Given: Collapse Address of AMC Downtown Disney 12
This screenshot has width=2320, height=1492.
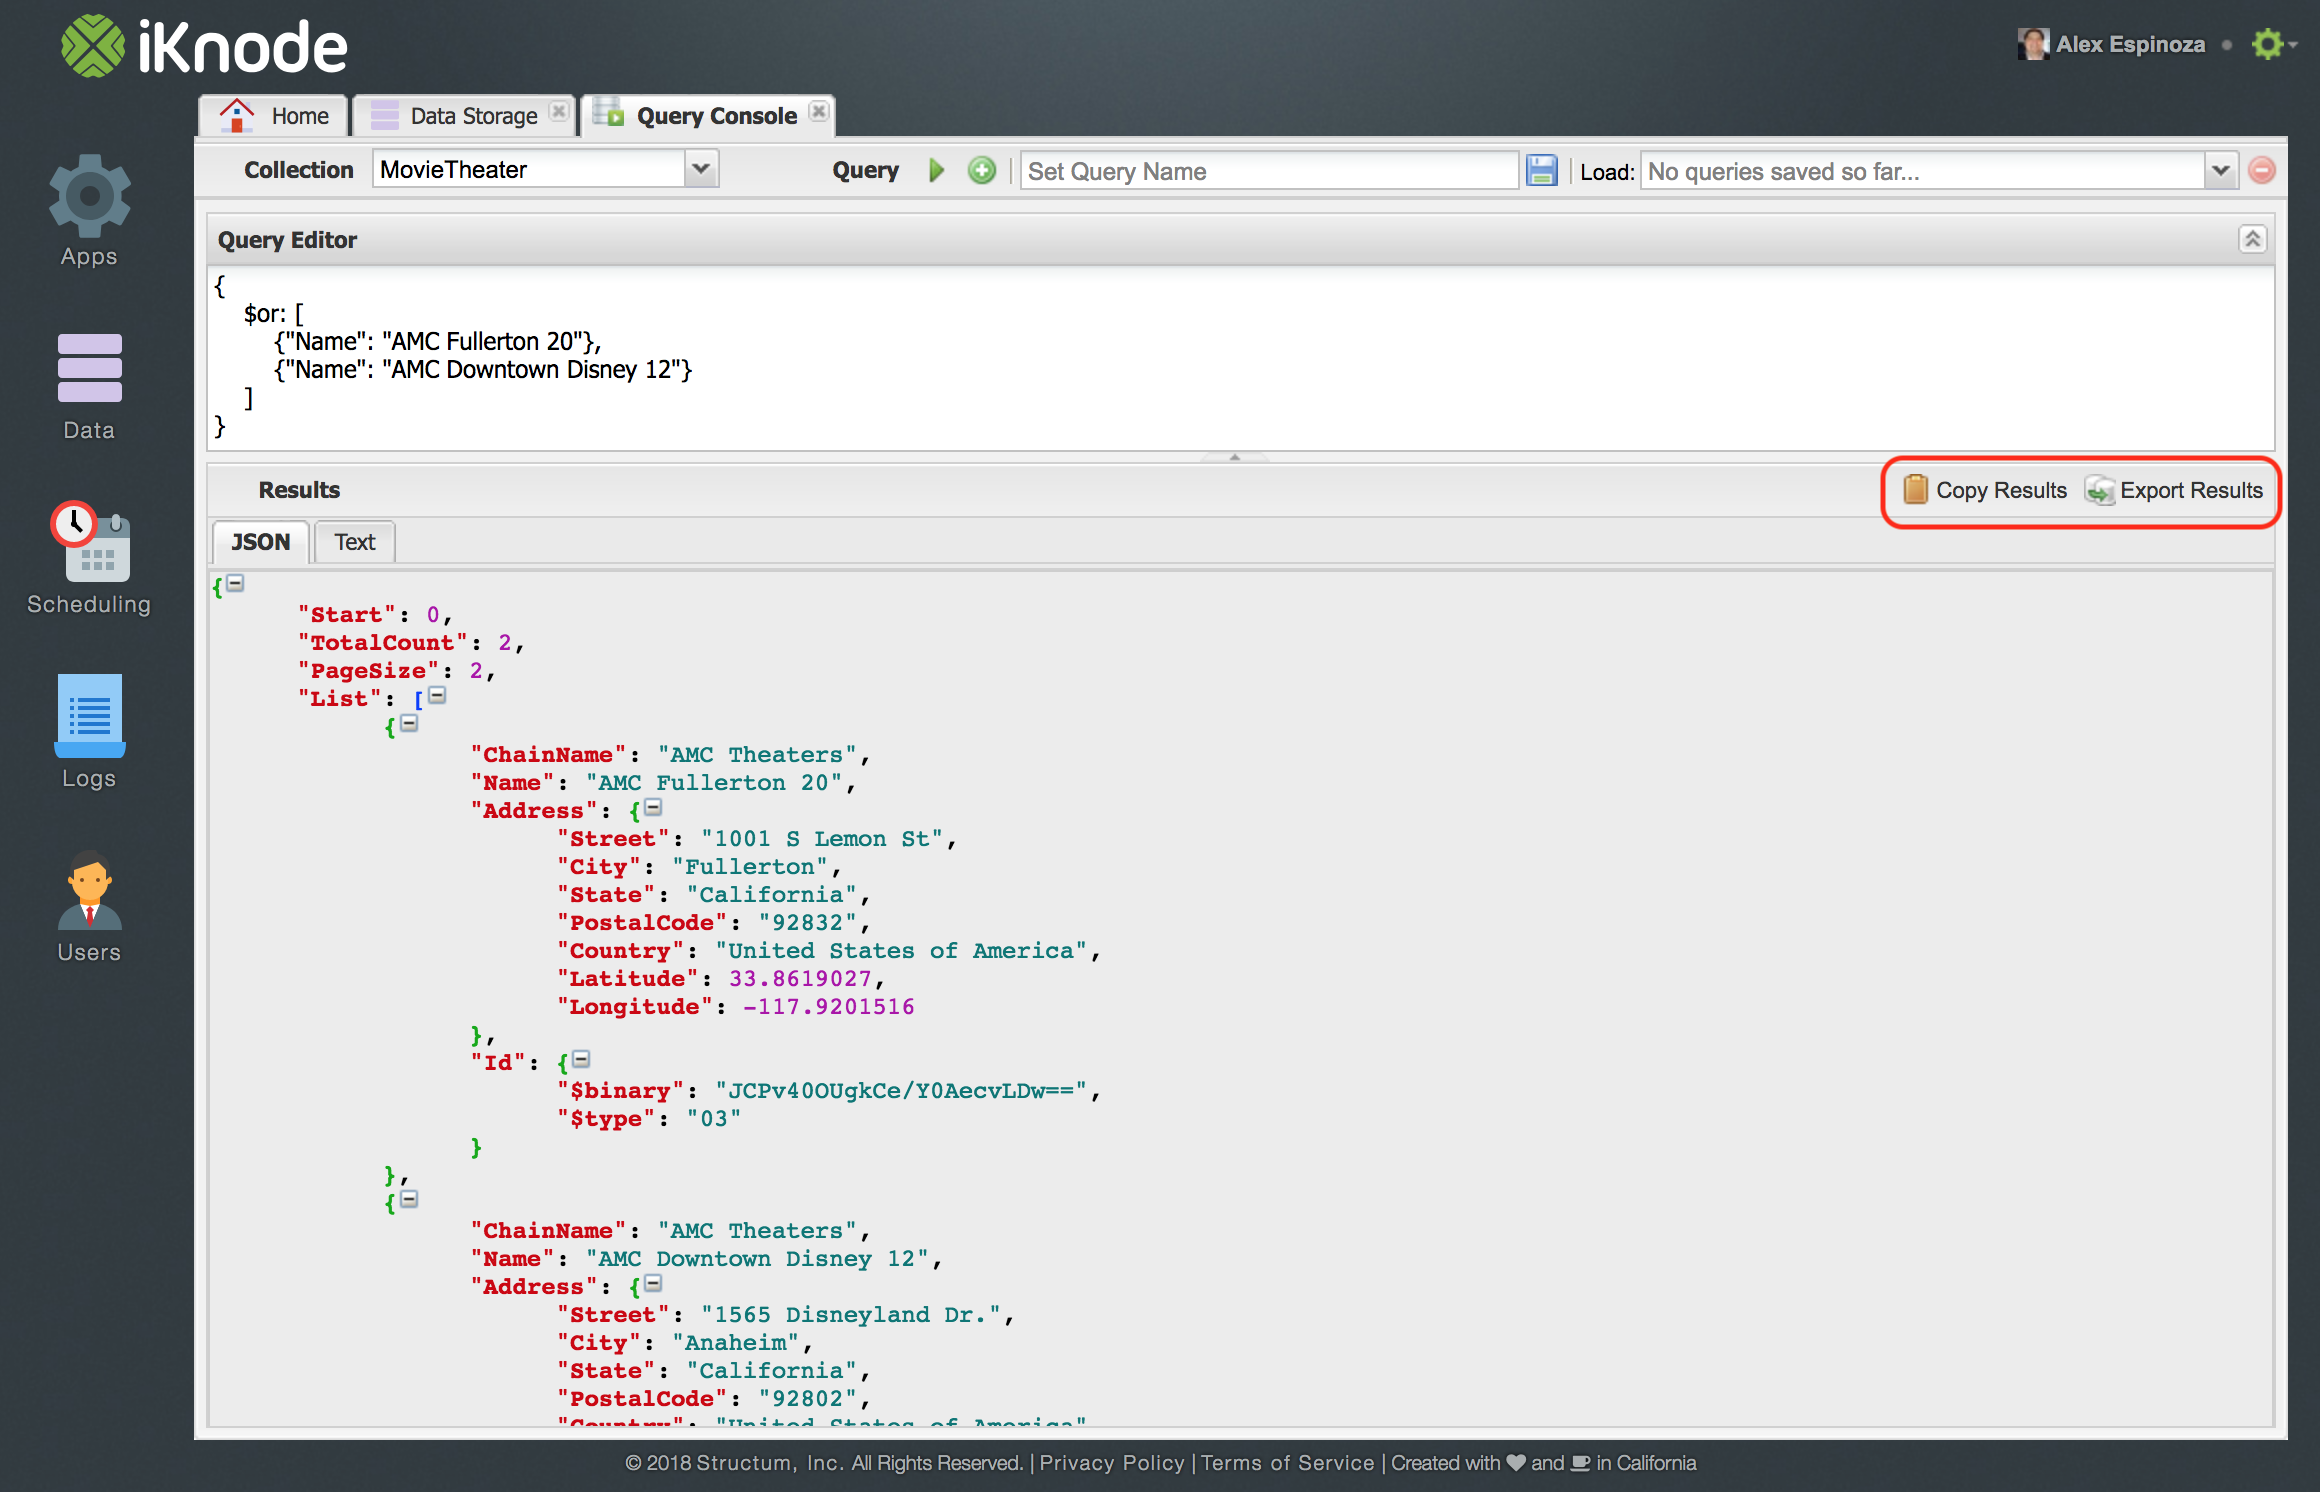Looking at the screenshot, I should tap(653, 1283).
